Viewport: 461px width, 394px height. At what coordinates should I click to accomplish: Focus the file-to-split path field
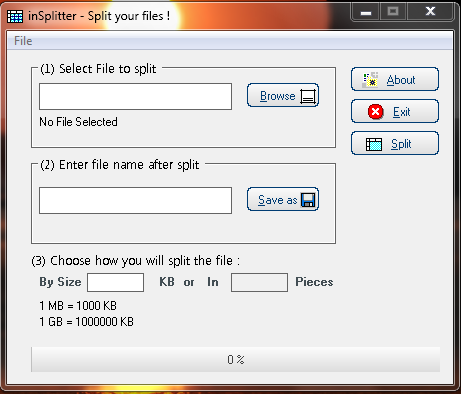(135, 96)
